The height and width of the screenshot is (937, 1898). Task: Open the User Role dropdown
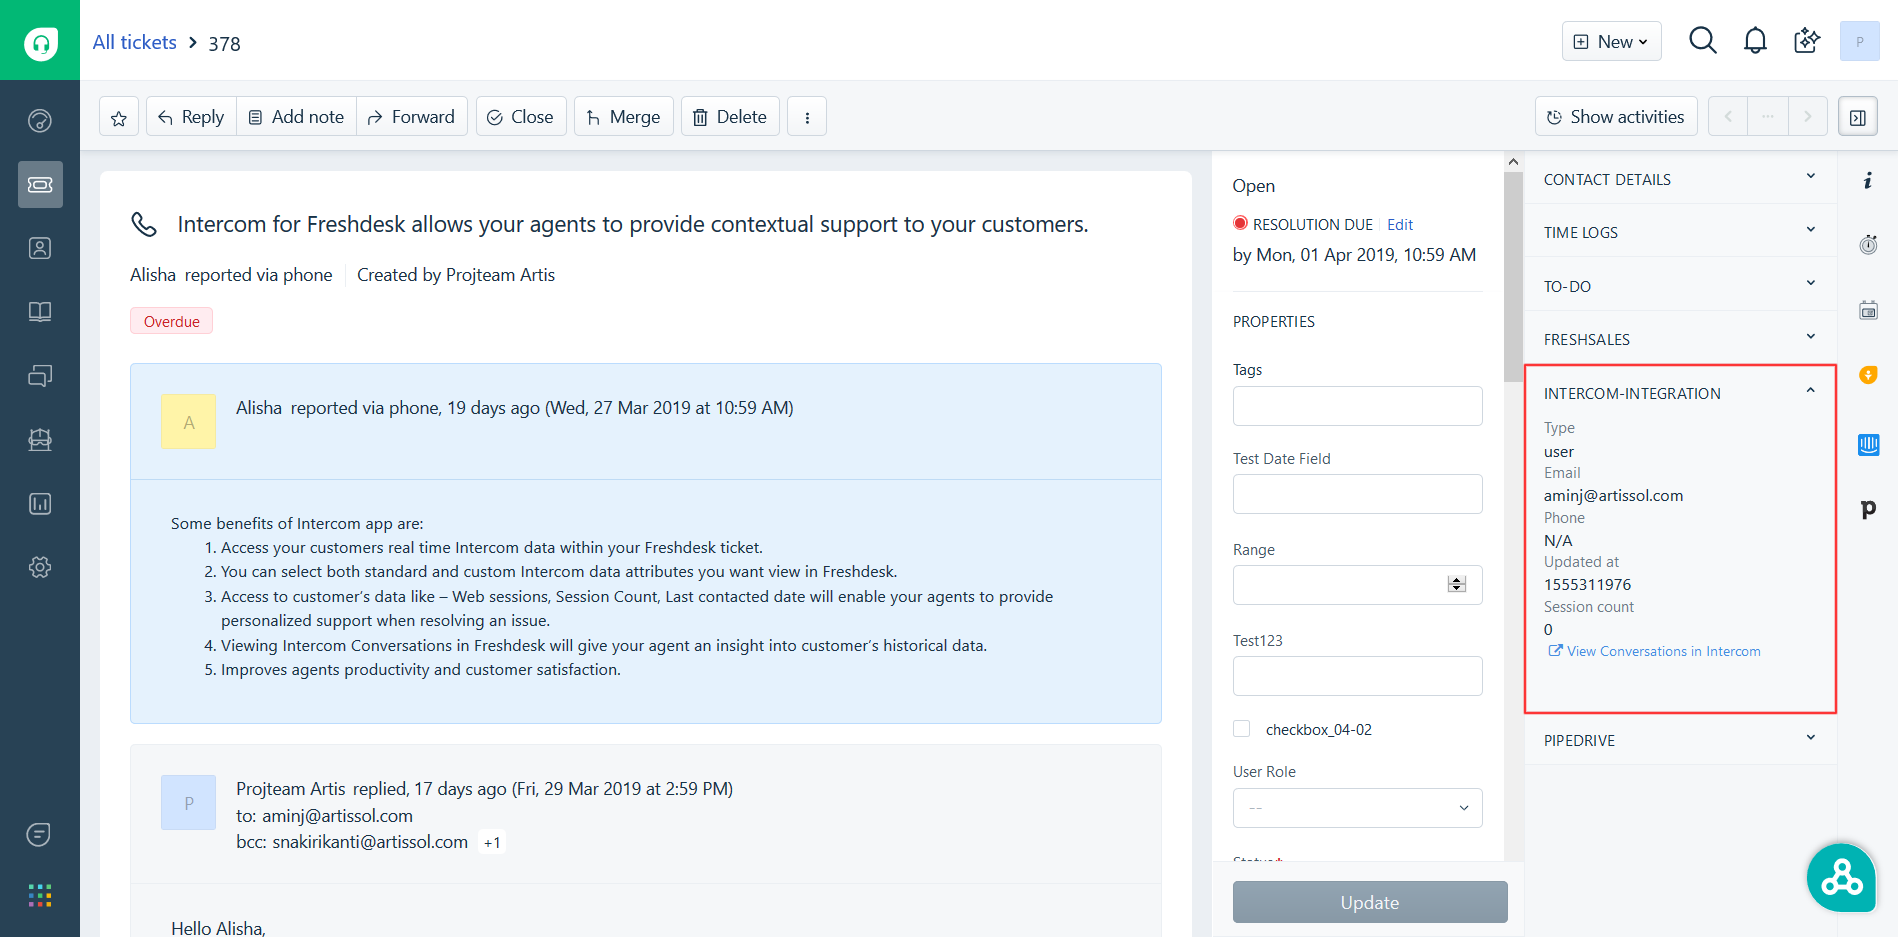click(1357, 808)
